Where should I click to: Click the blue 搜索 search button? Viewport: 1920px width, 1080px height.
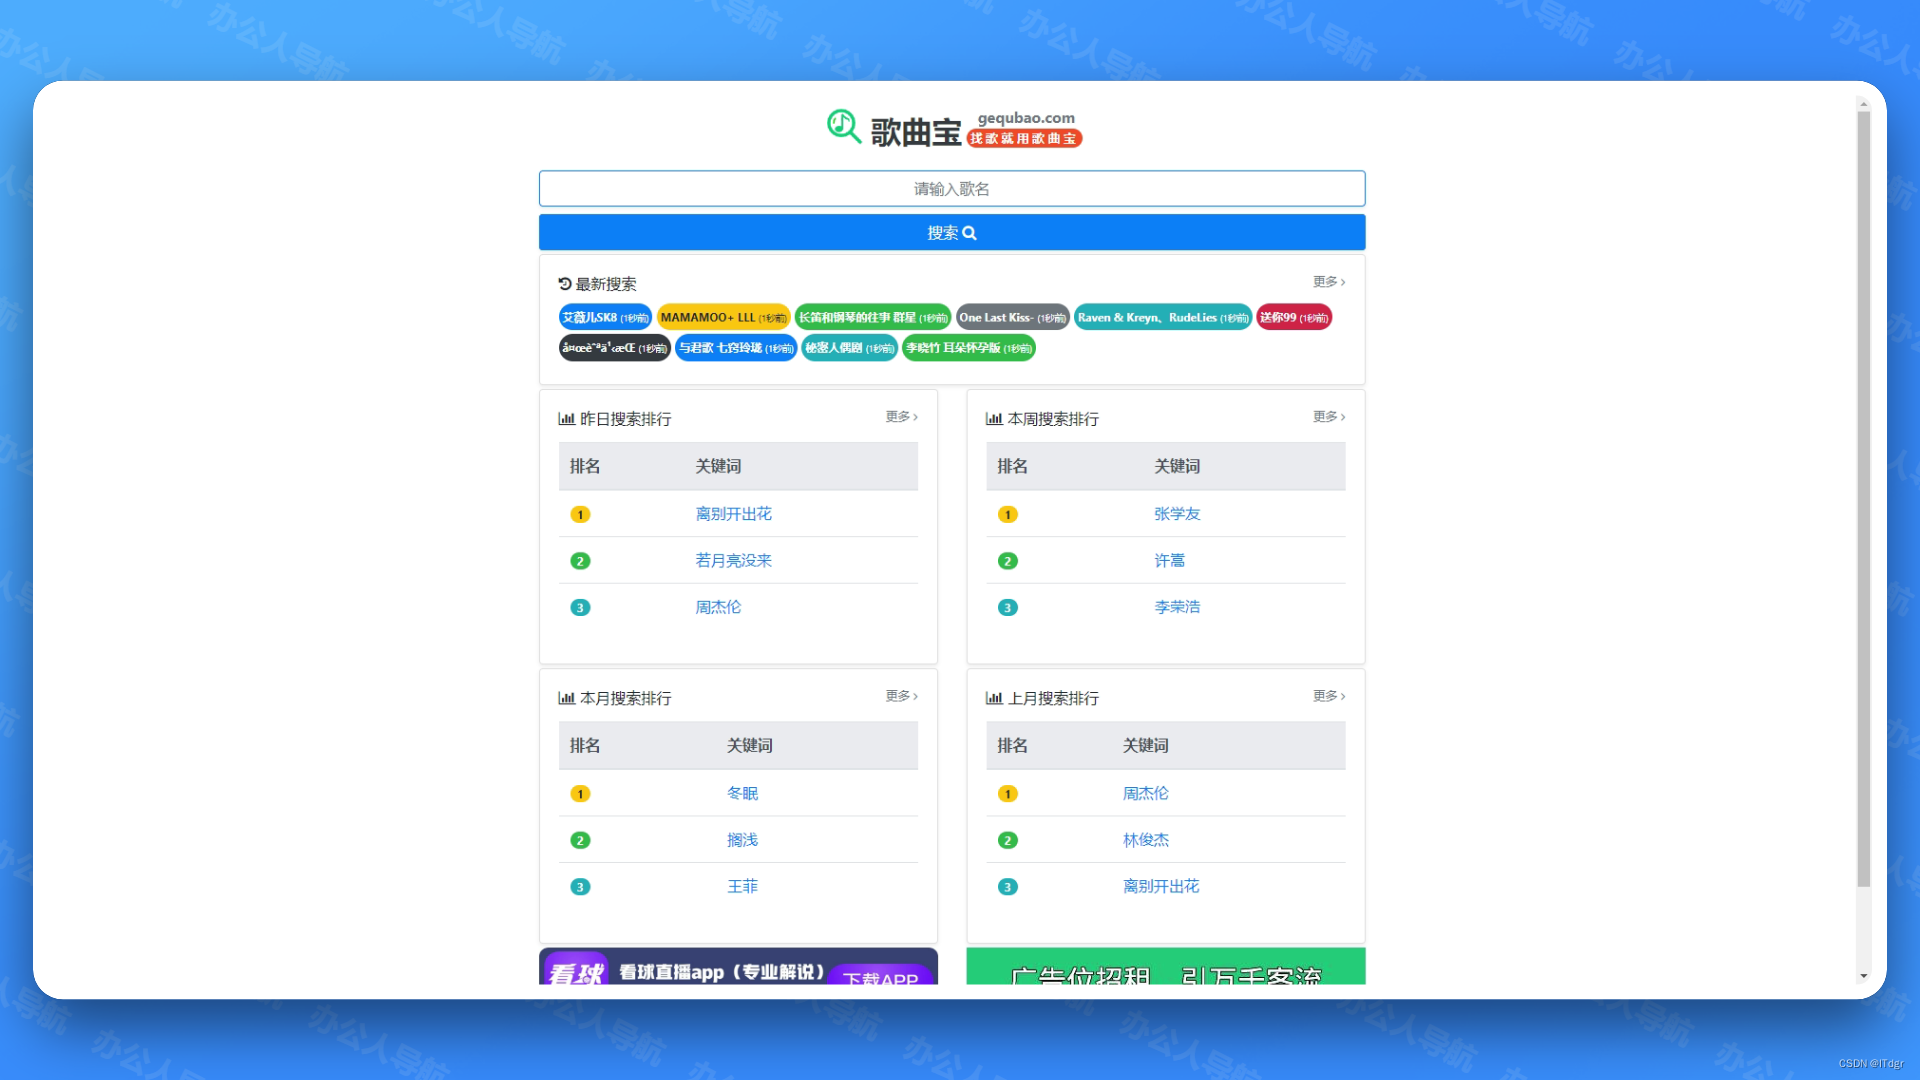coord(951,232)
